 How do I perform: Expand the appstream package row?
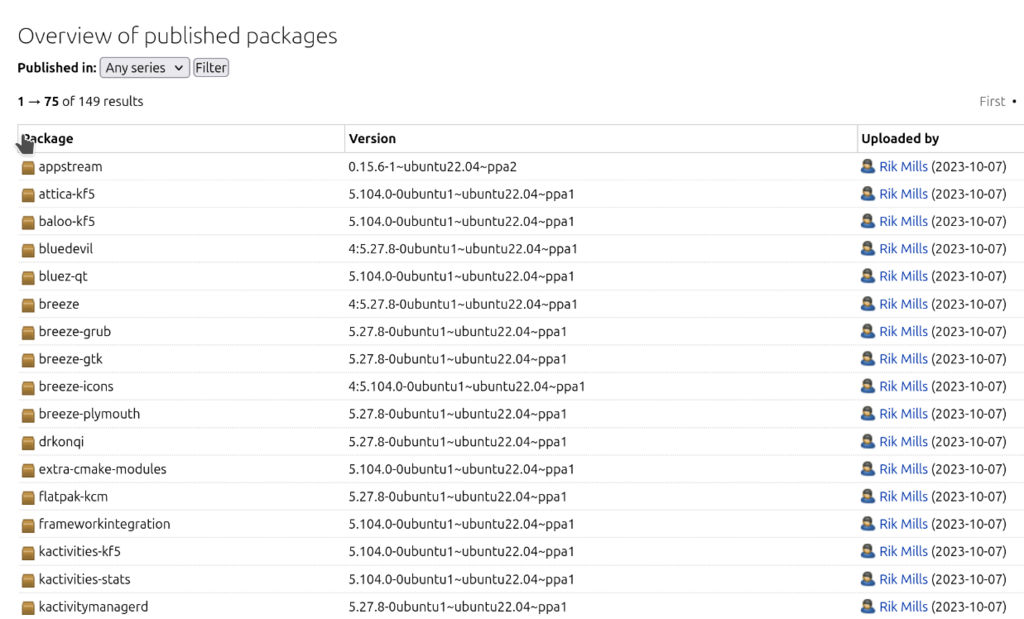[70, 167]
